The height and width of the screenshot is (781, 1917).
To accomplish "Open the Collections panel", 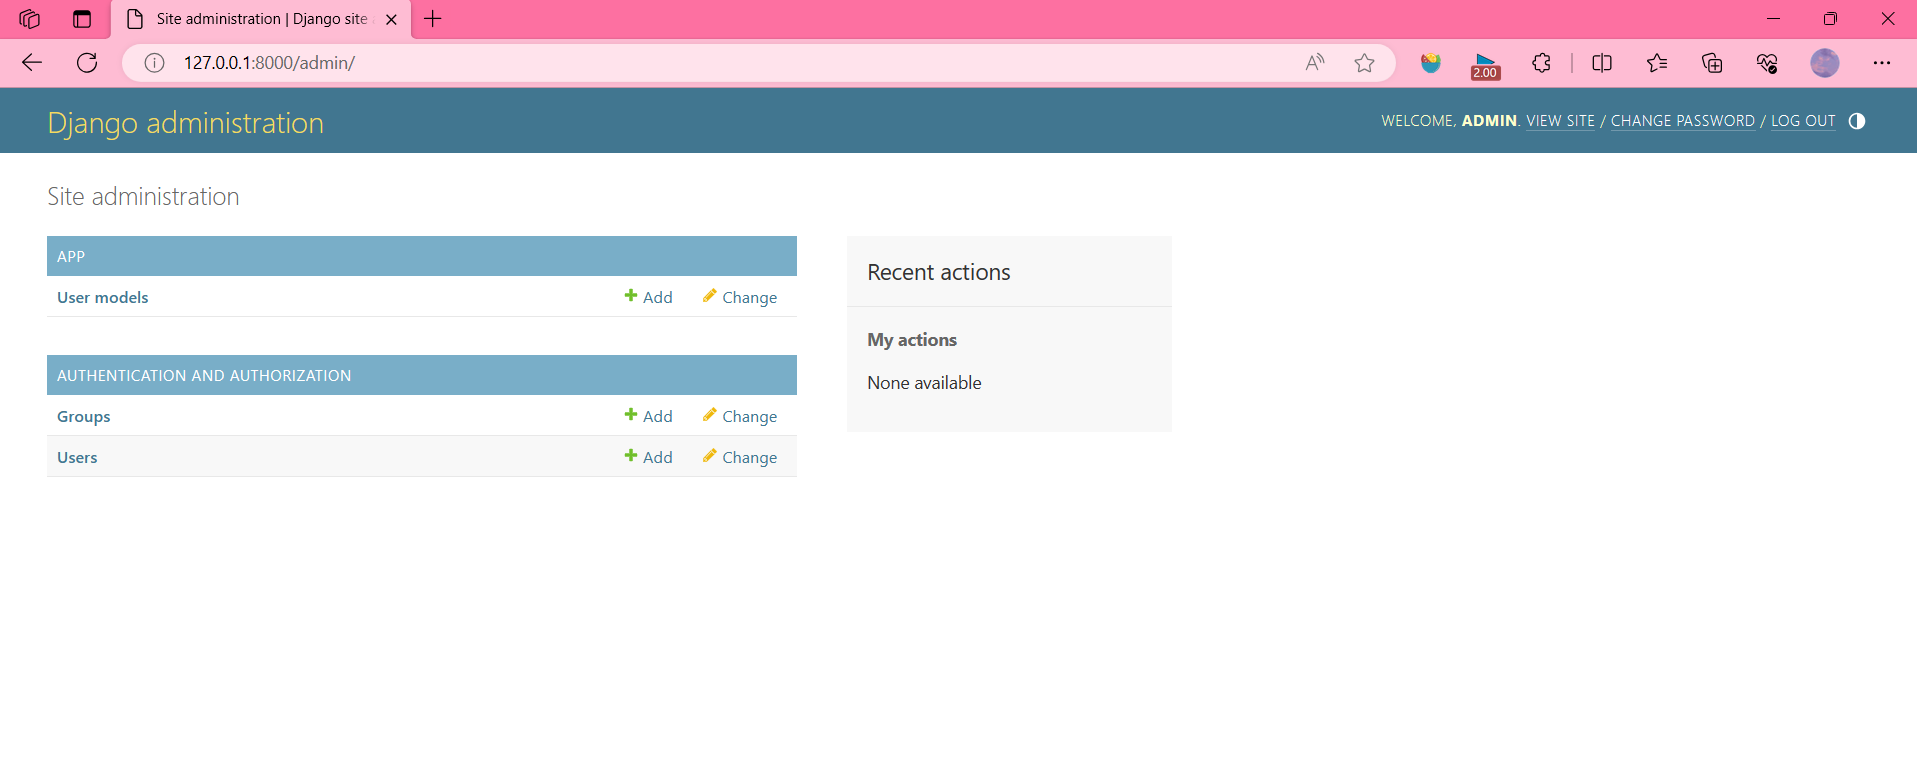I will [x=1712, y=63].
